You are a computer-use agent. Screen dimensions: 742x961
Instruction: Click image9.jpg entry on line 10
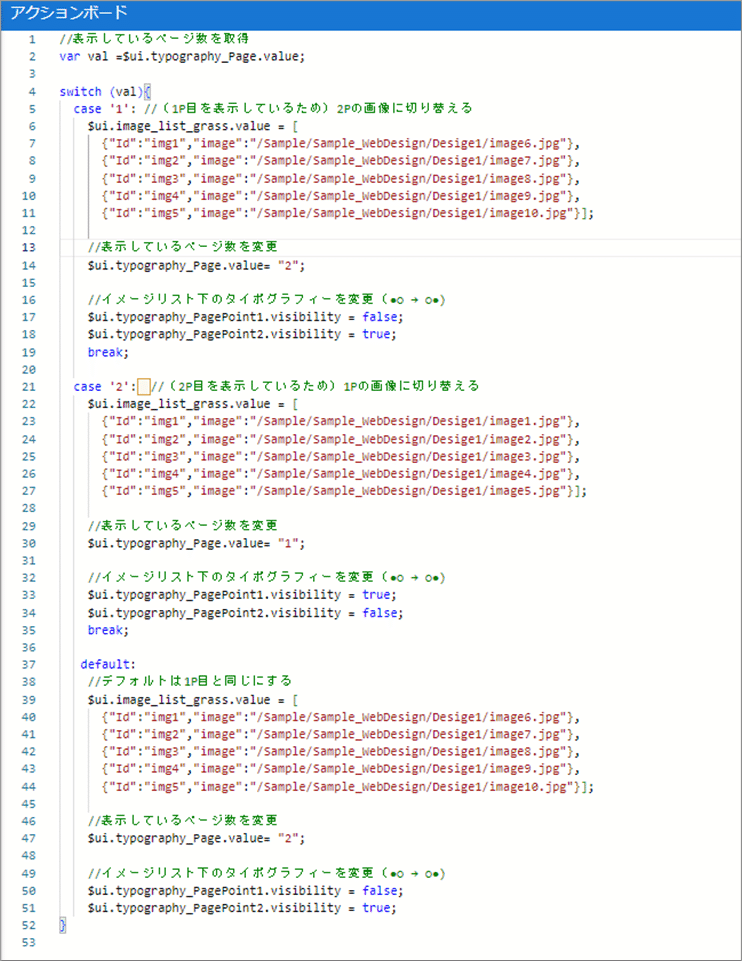(341, 196)
